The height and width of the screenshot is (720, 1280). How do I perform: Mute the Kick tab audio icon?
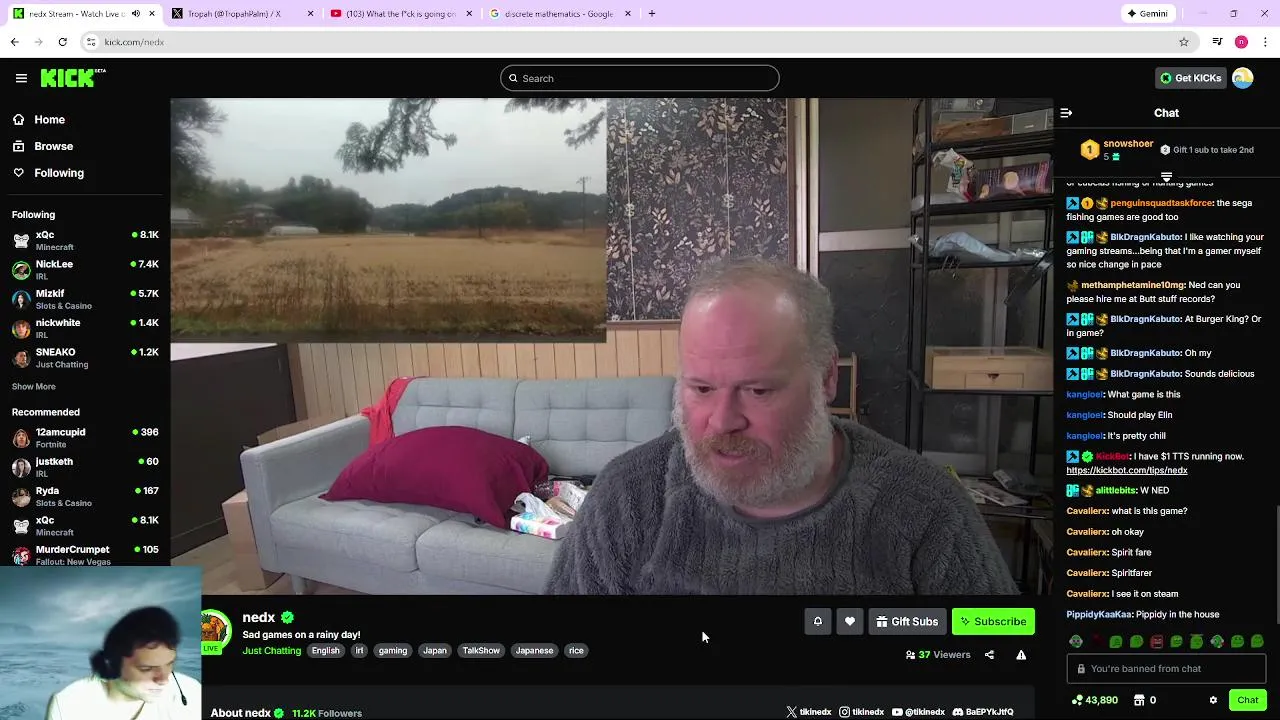tap(136, 14)
